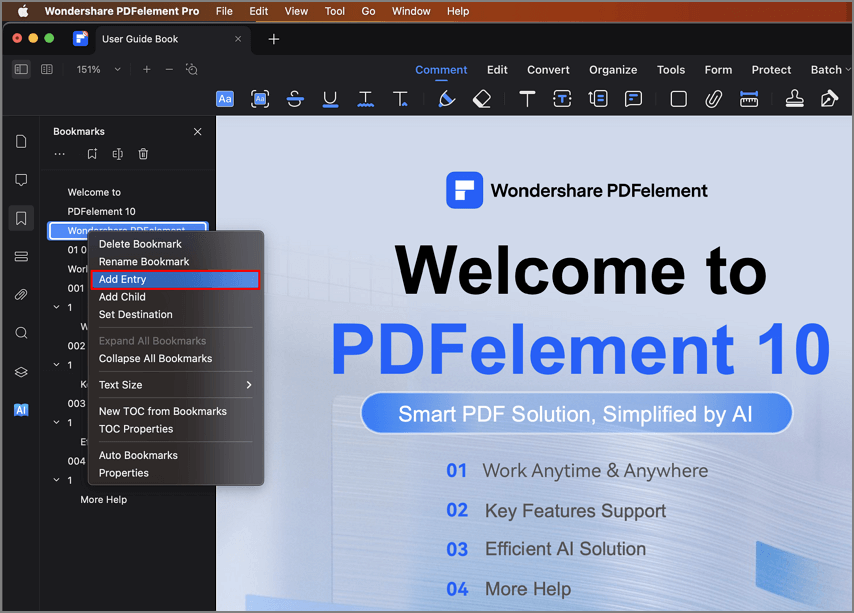This screenshot has width=854, height=613.
Task: Choose Add Entry from context menu
Action: point(175,279)
